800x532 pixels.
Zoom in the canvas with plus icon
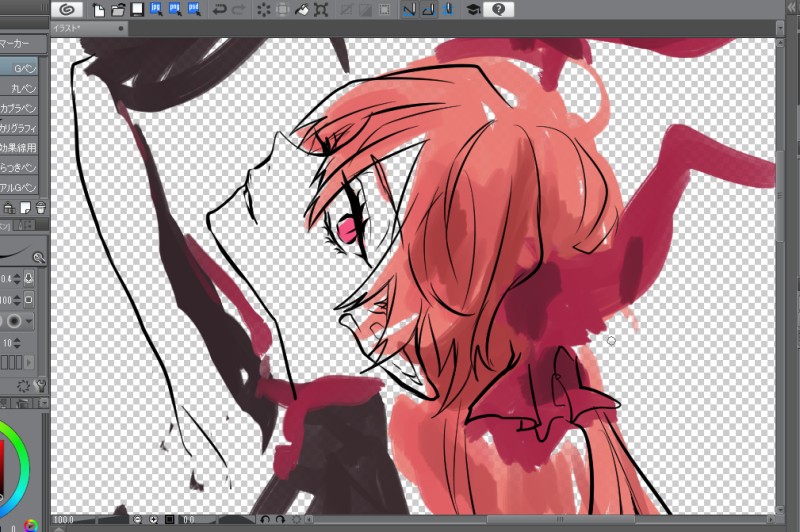tap(154, 520)
